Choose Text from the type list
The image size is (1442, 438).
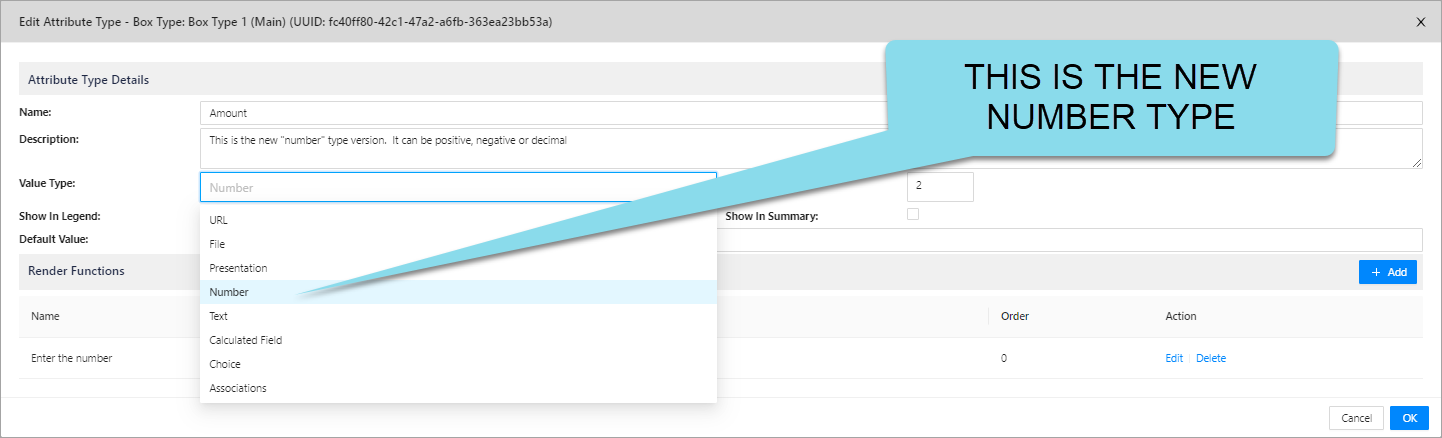tap(219, 316)
